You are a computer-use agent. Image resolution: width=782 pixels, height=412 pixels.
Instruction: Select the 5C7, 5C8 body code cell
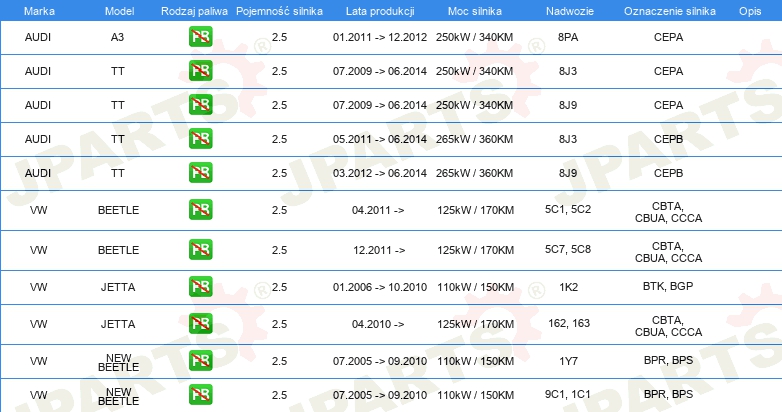[568, 249]
